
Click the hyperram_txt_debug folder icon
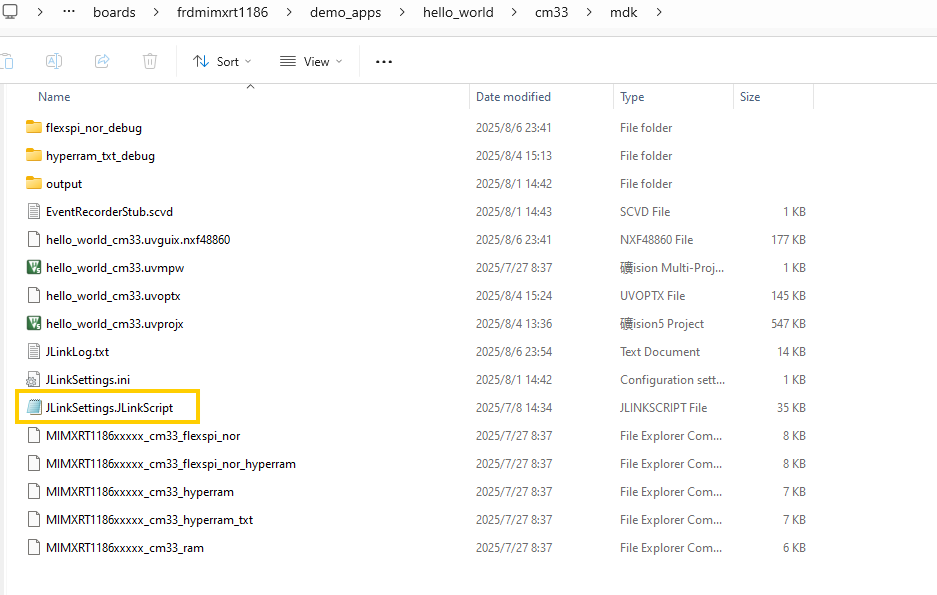[x=34, y=155]
